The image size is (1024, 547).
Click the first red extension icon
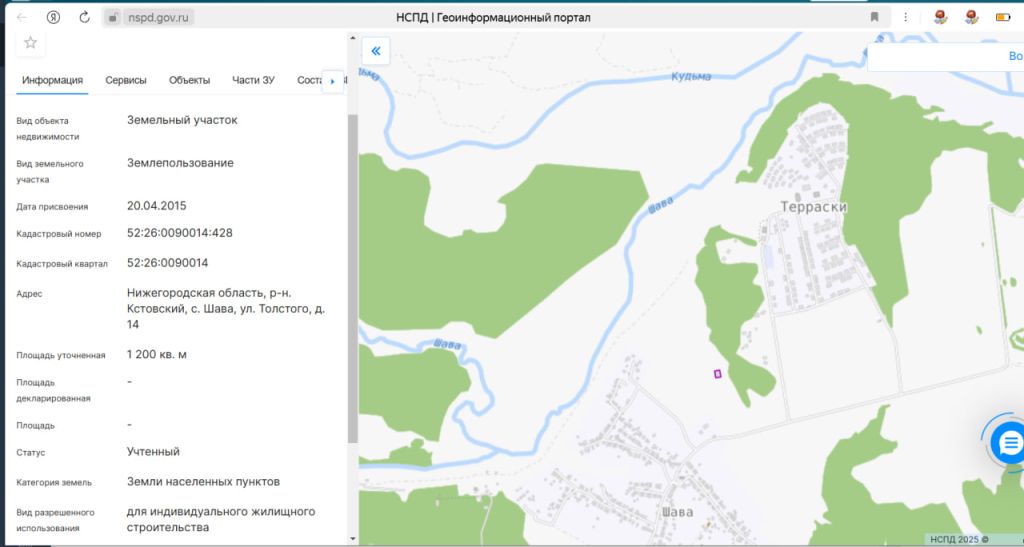[940, 17]
